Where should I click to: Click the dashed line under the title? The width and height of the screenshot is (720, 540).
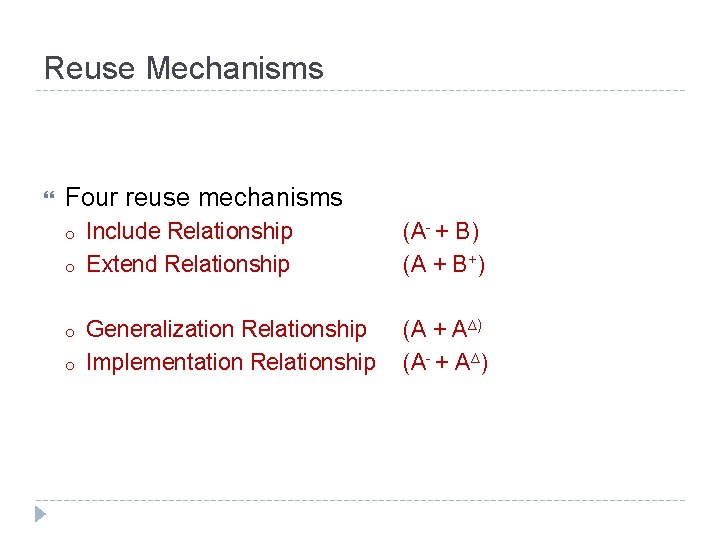click(x=360, y=90)
